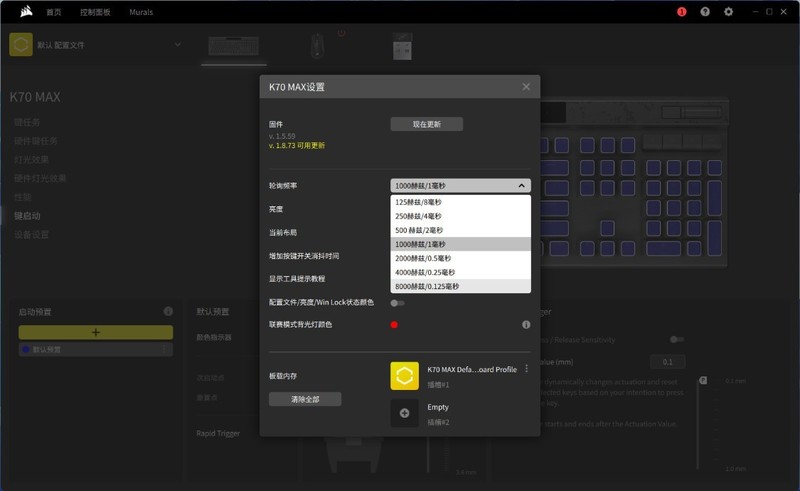This screenshot has width=800, height=491.
Task: Open the 控制面板 dashboard tab
Action: pyautogui.click(x=95, y=12)
